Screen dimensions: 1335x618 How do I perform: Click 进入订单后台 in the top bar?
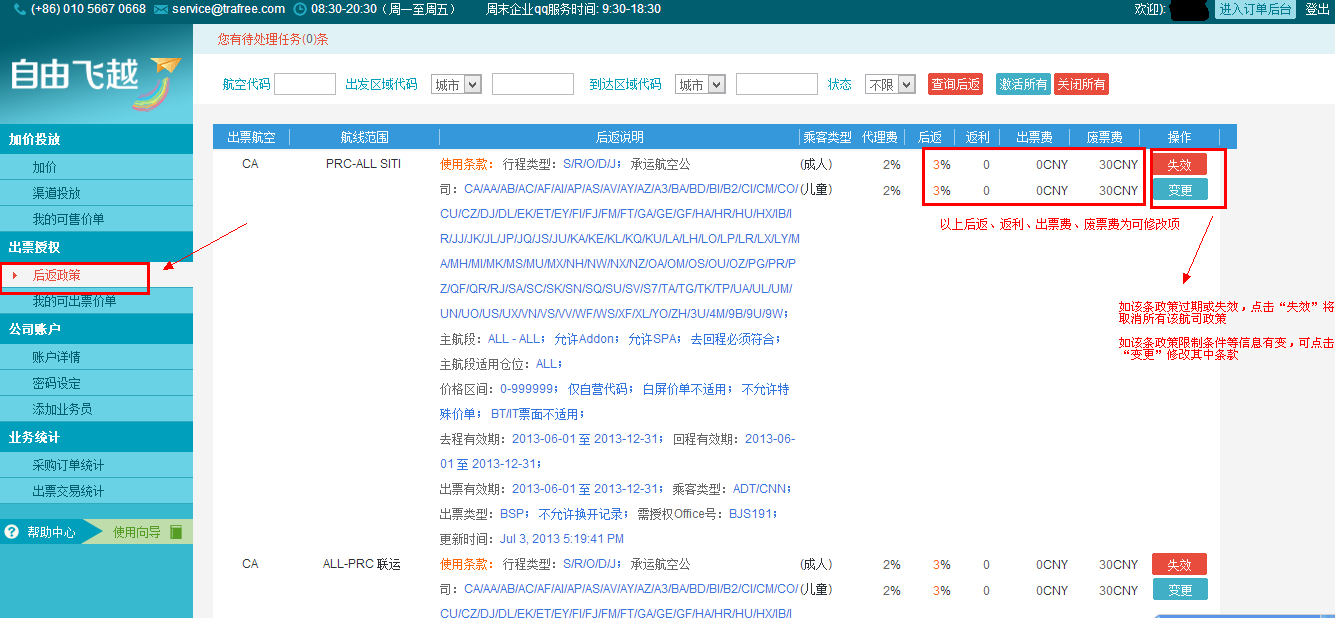coord(1255,9)
